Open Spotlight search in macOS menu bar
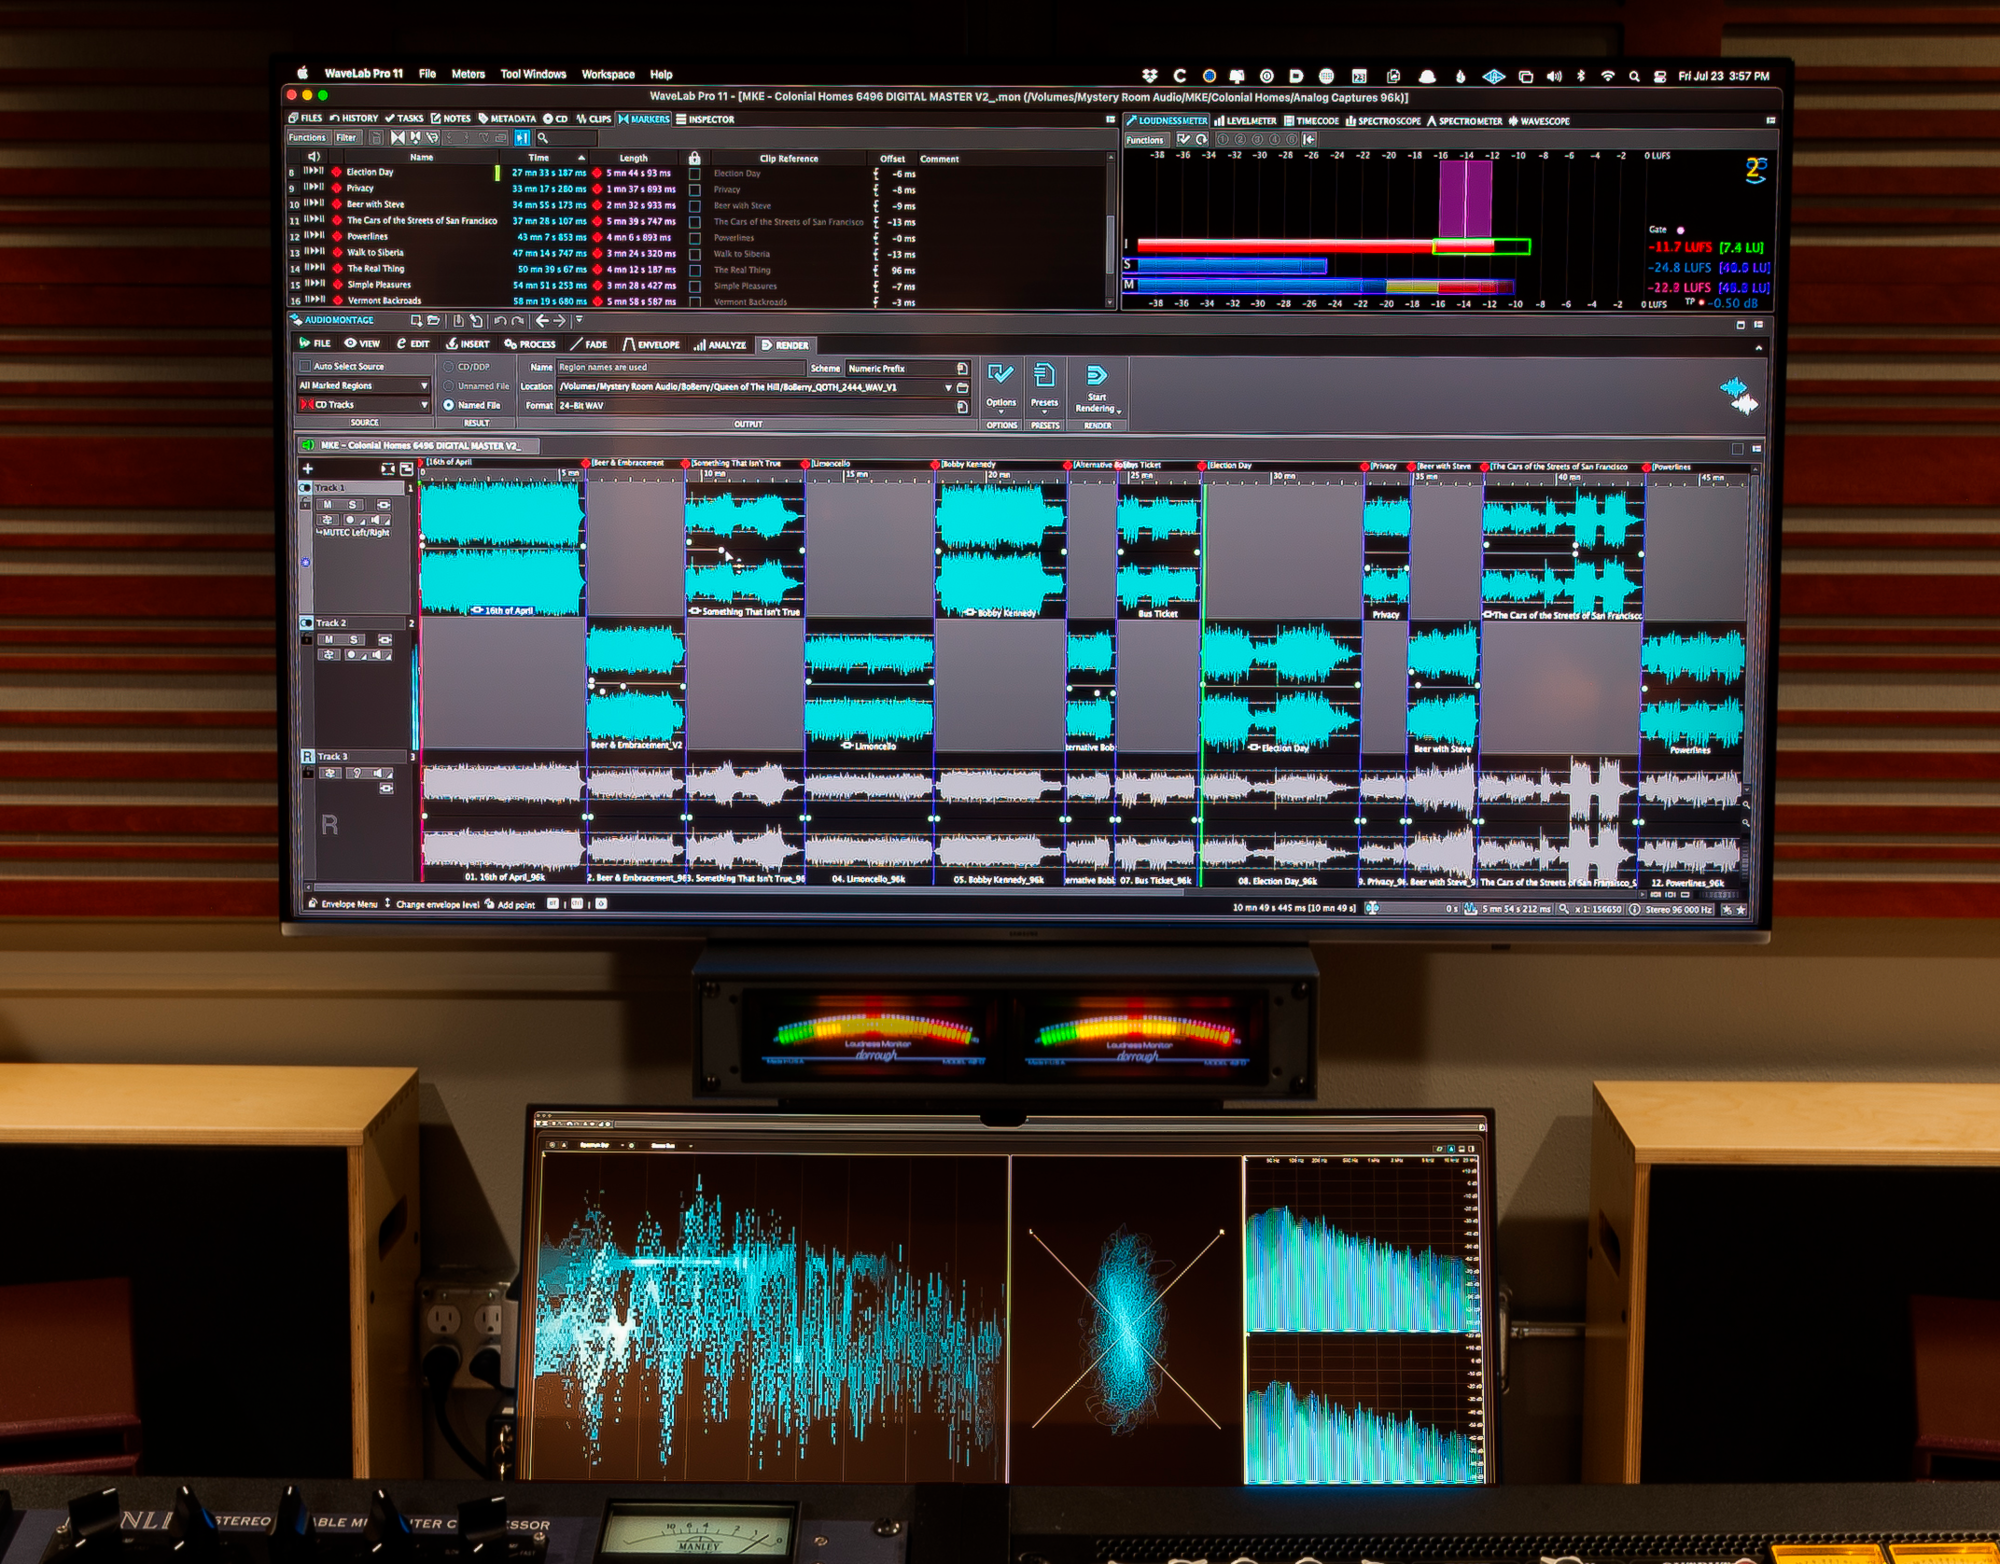The width and height of the screenshot is (2000, 1564). pyautogui.click(x=1634, y=76)
